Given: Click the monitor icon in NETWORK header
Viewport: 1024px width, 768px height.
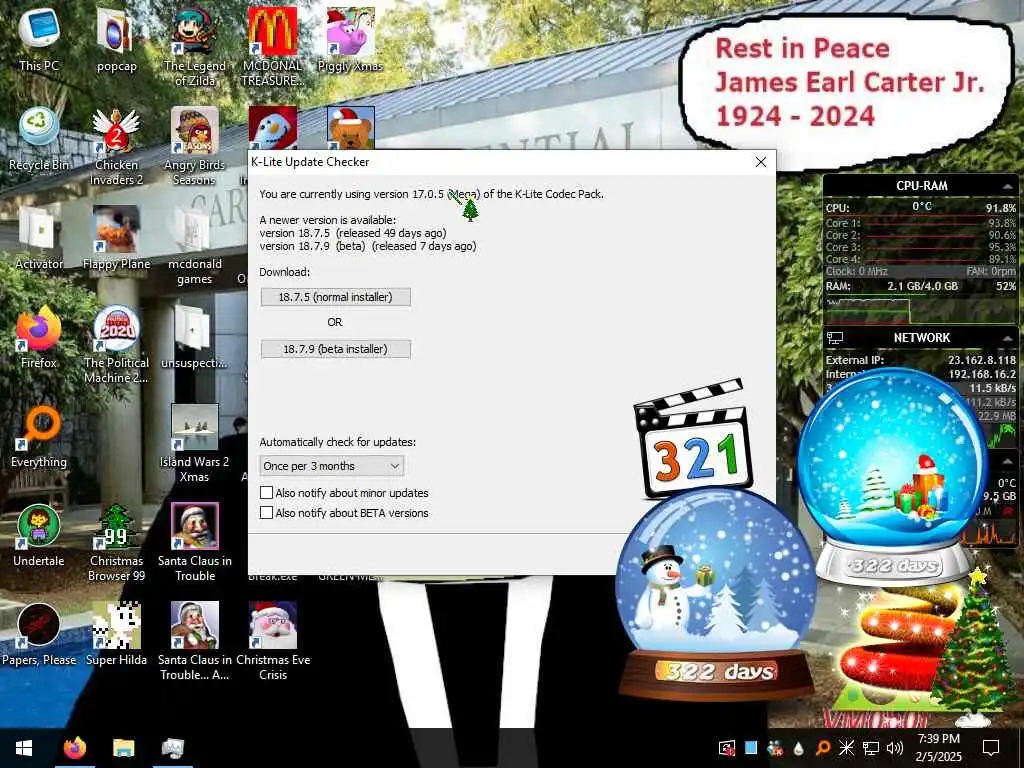Looking at the screenshot, I should point(835,338).
